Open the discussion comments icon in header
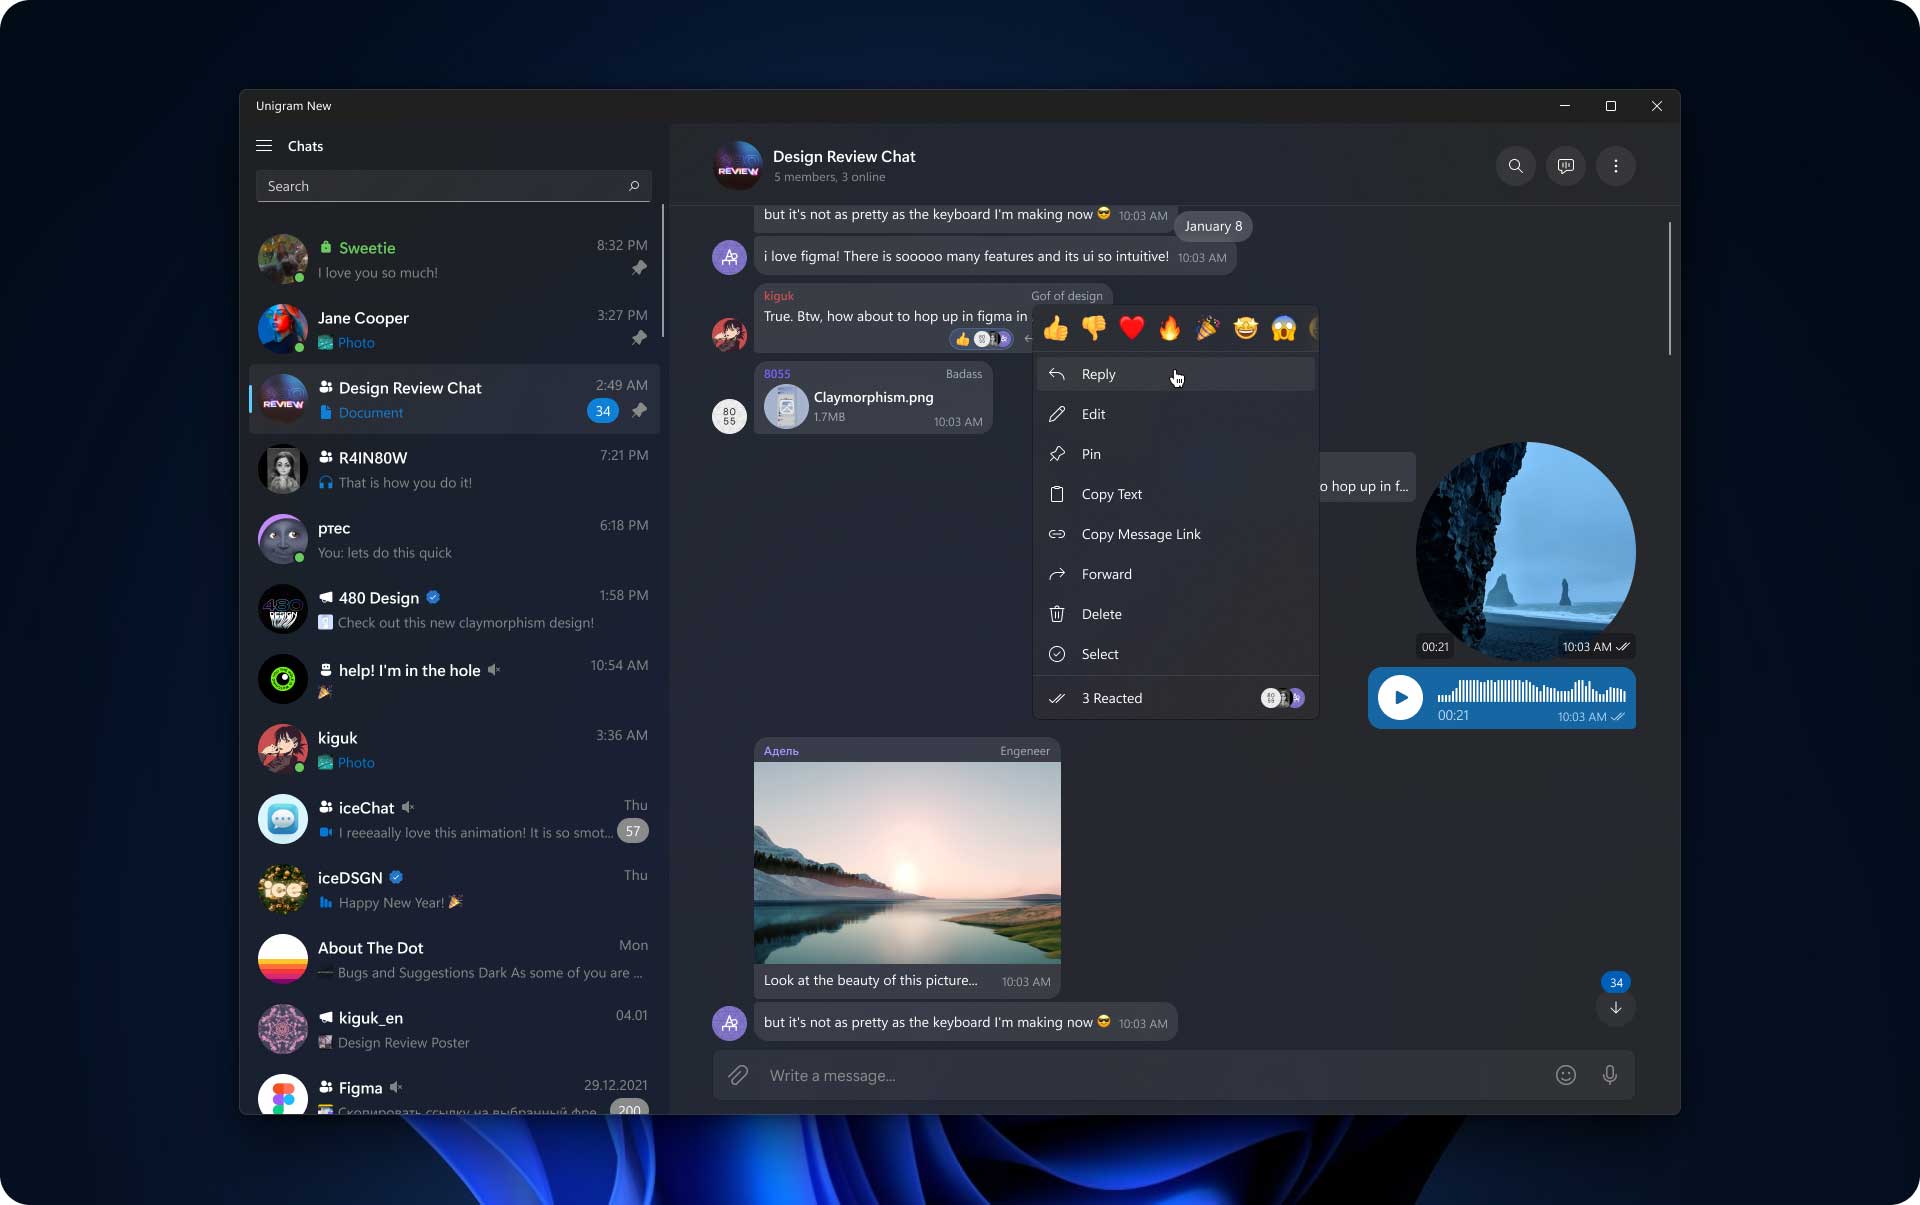This screenshot has height=1205, width=1920. coord(1565,166)
